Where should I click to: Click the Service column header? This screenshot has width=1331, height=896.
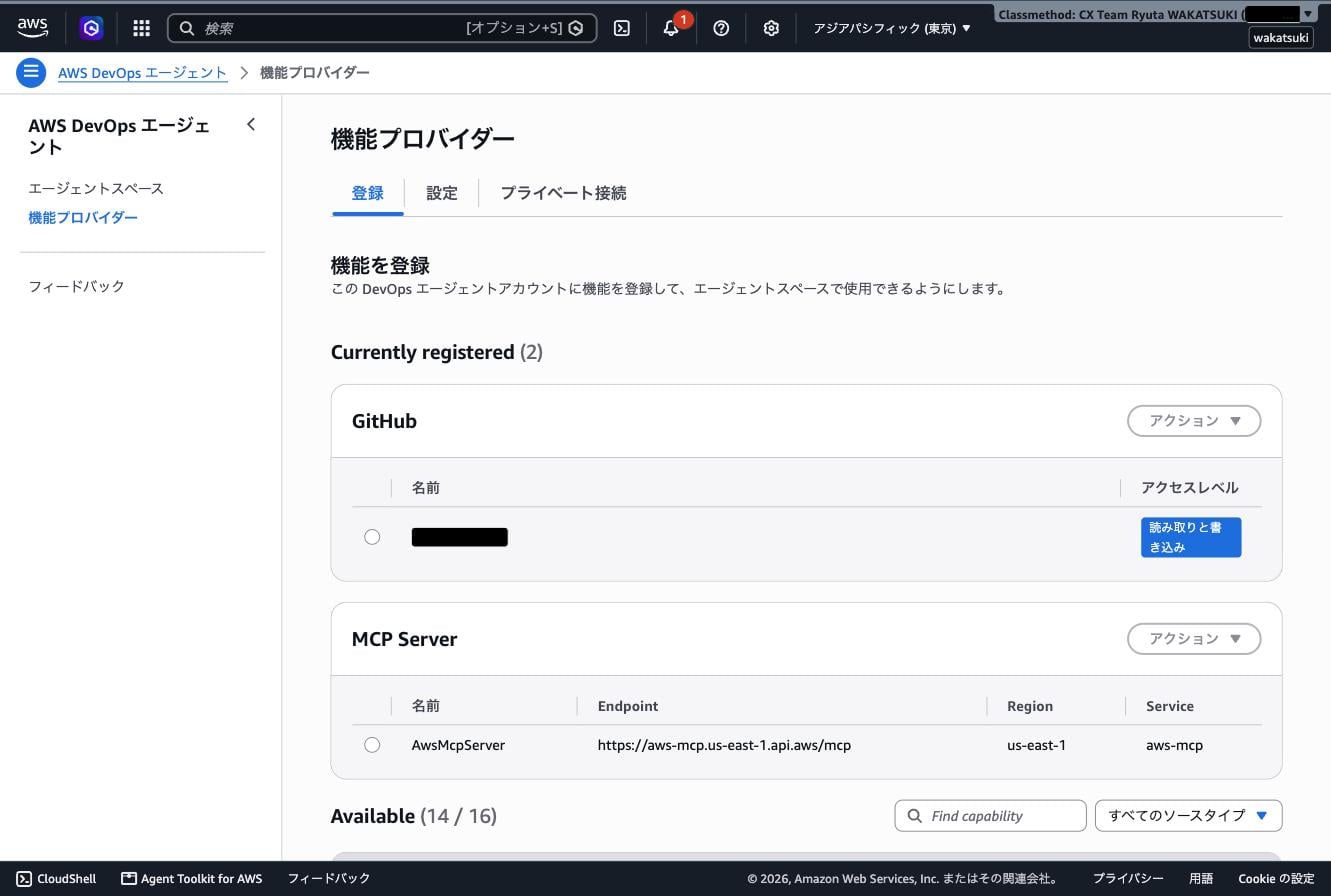tap(1170, 706)
